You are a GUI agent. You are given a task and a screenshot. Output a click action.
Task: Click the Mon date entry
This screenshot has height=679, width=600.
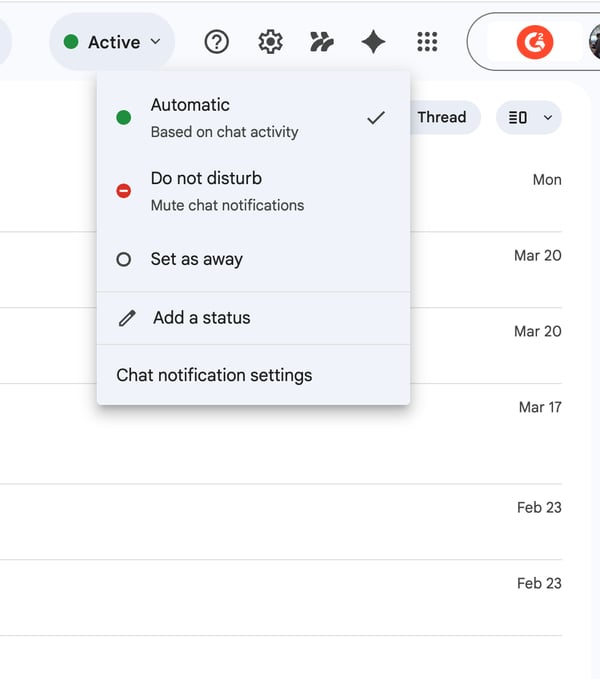coord(547,180)
